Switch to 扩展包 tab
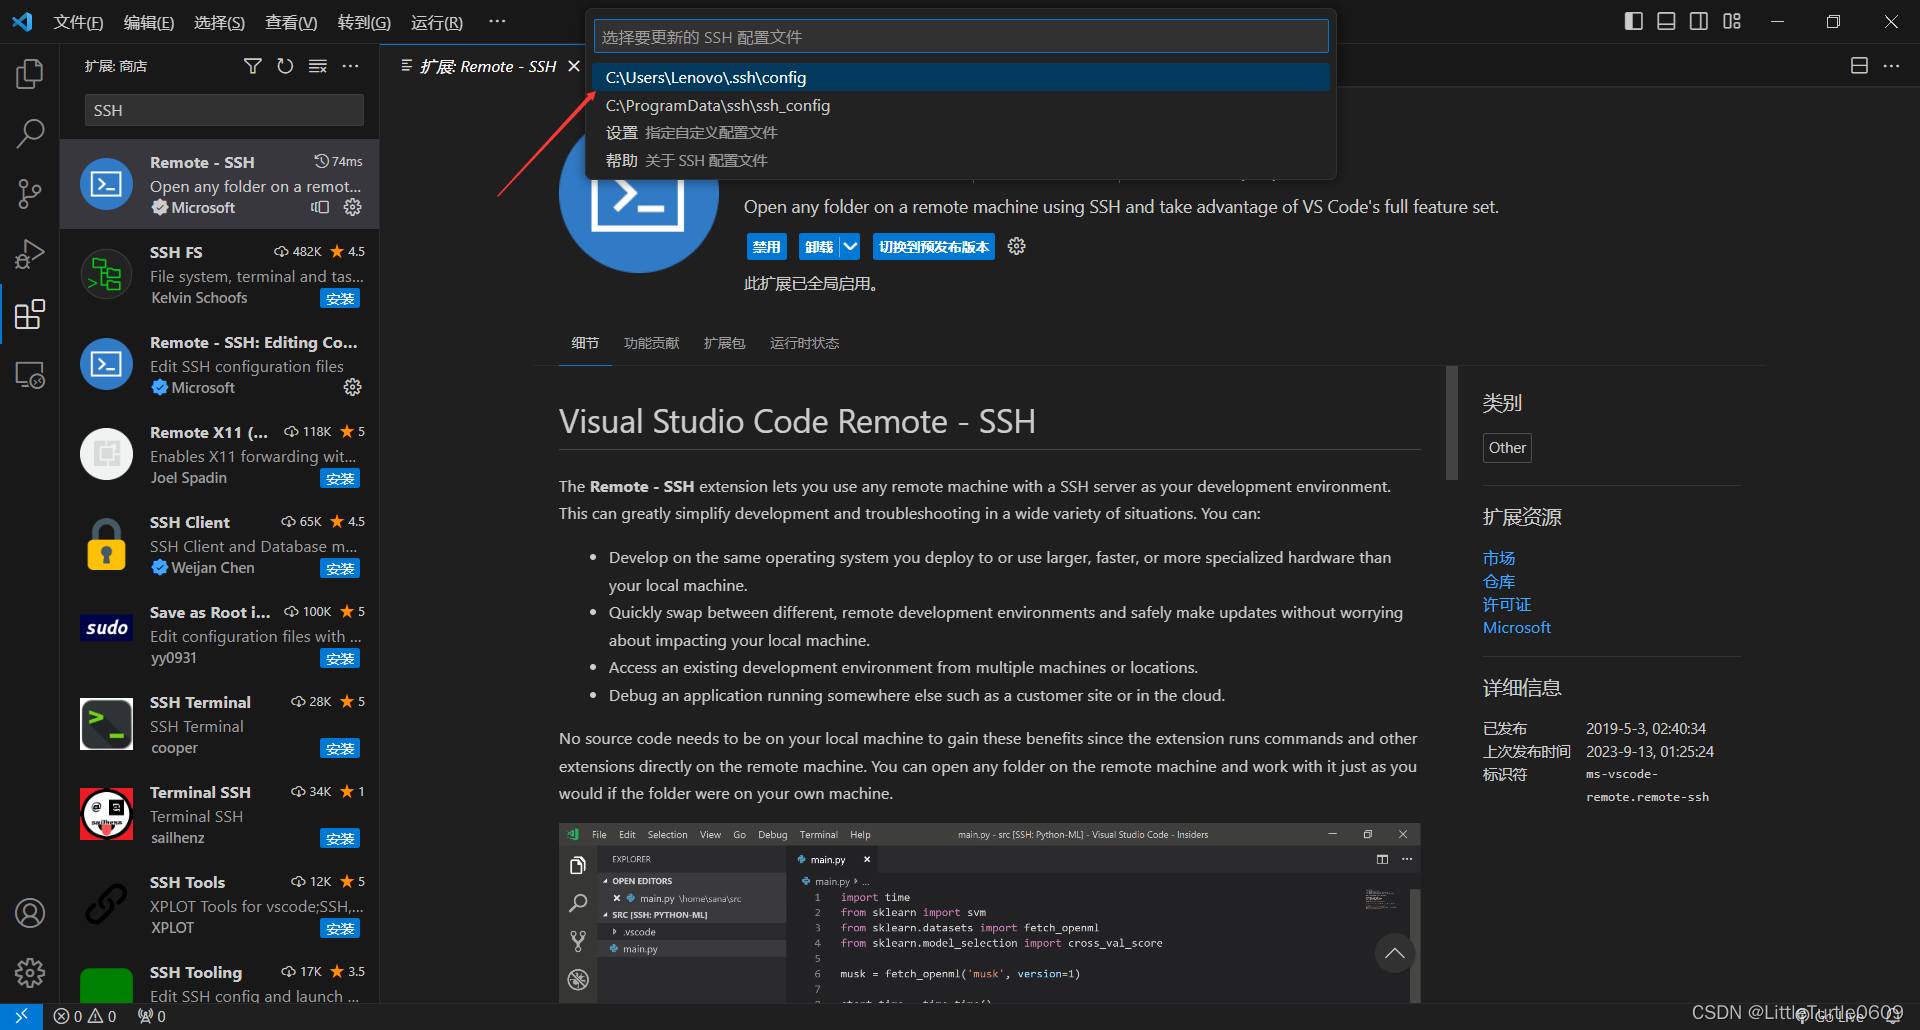 pyautogui.click(x=724, y=343)
